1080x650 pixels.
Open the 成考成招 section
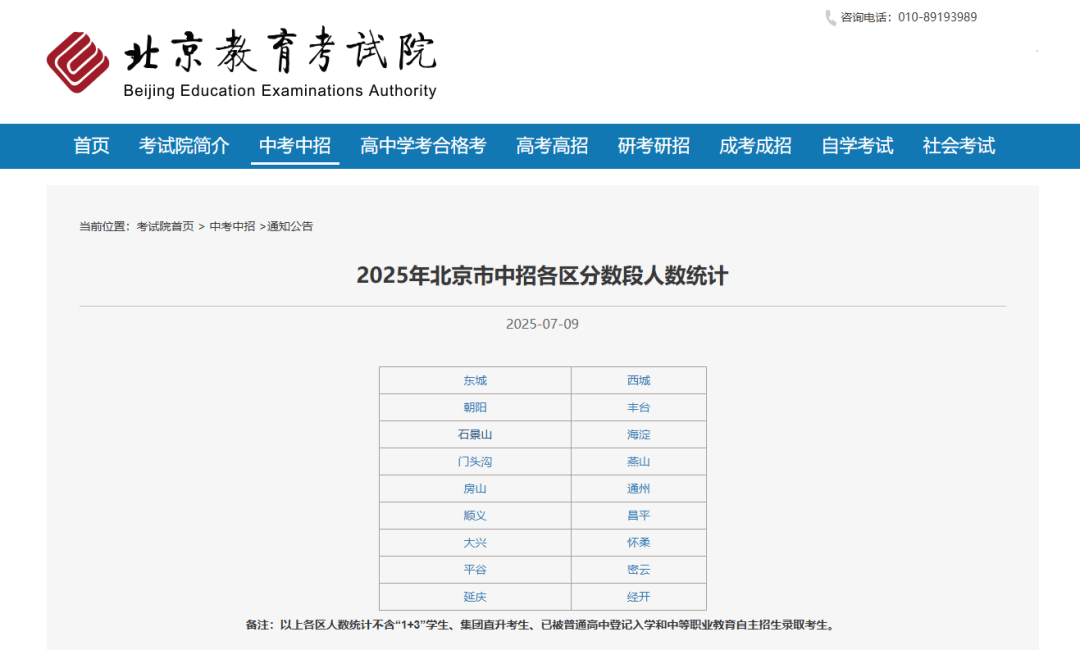click(x=754, y=146)
